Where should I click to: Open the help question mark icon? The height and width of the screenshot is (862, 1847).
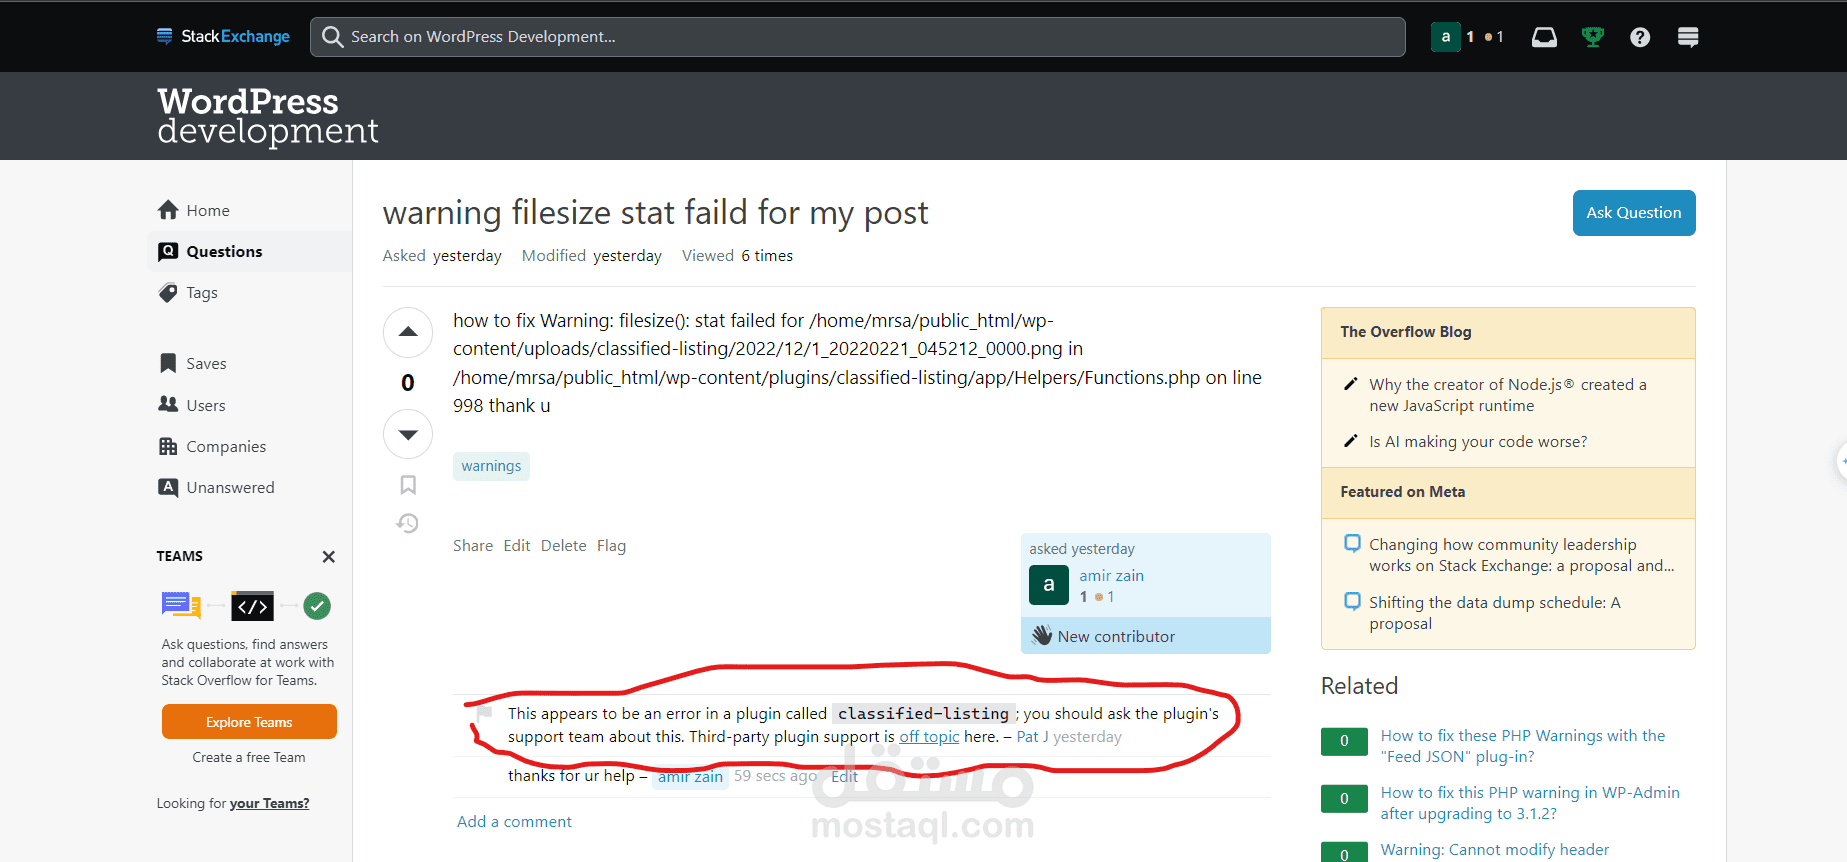(x=1640, y=37)
